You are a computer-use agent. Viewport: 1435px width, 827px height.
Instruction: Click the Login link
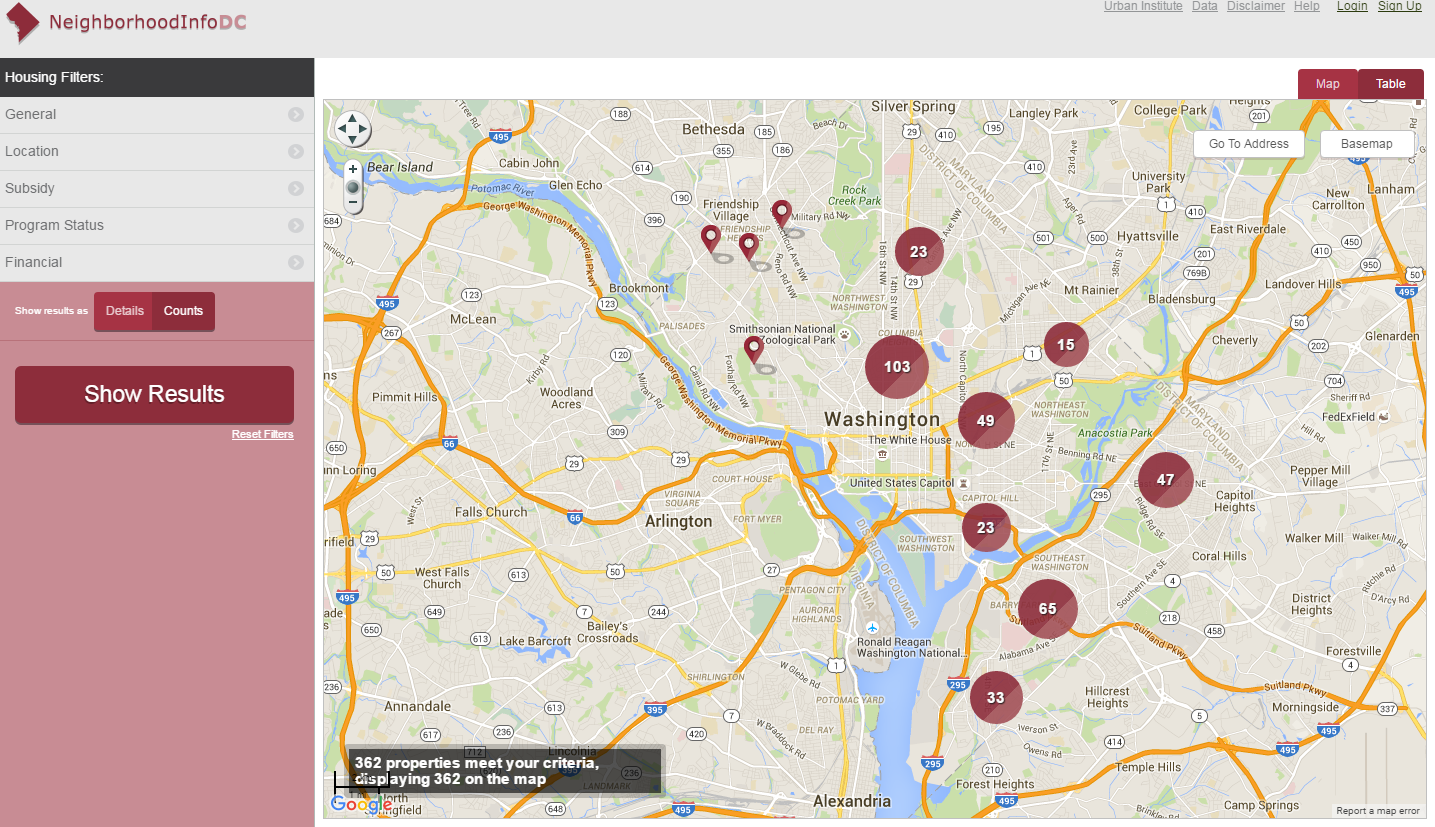coord(1352,6)
